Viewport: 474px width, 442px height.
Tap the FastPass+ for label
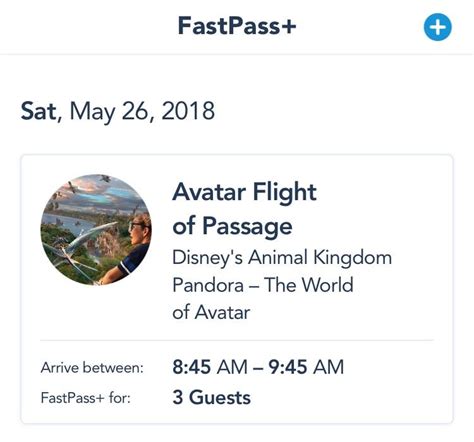point(86,398)
